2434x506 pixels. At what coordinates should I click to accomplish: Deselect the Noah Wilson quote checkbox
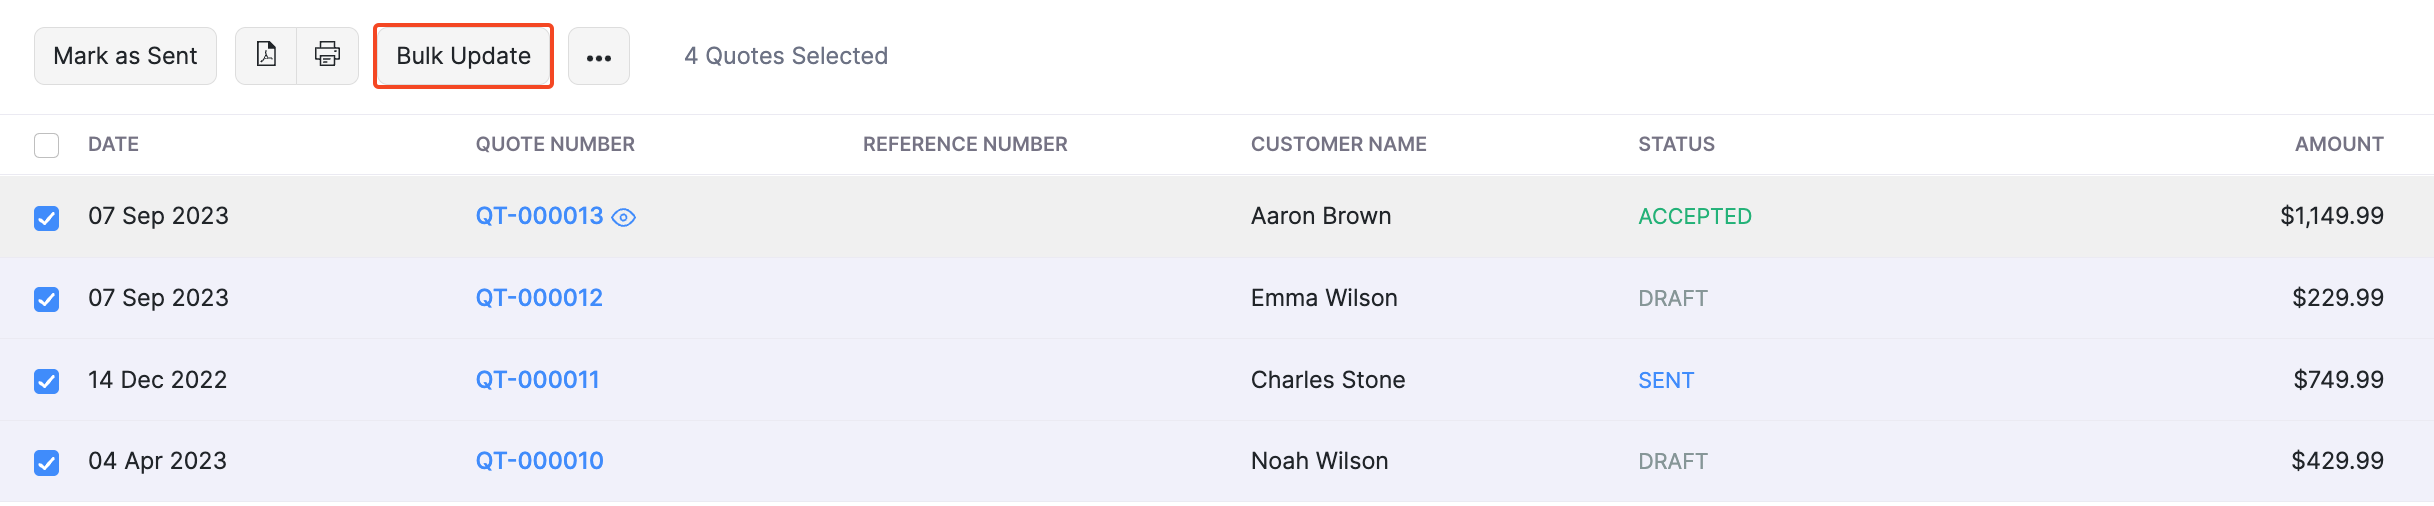(x=47, y=462)
